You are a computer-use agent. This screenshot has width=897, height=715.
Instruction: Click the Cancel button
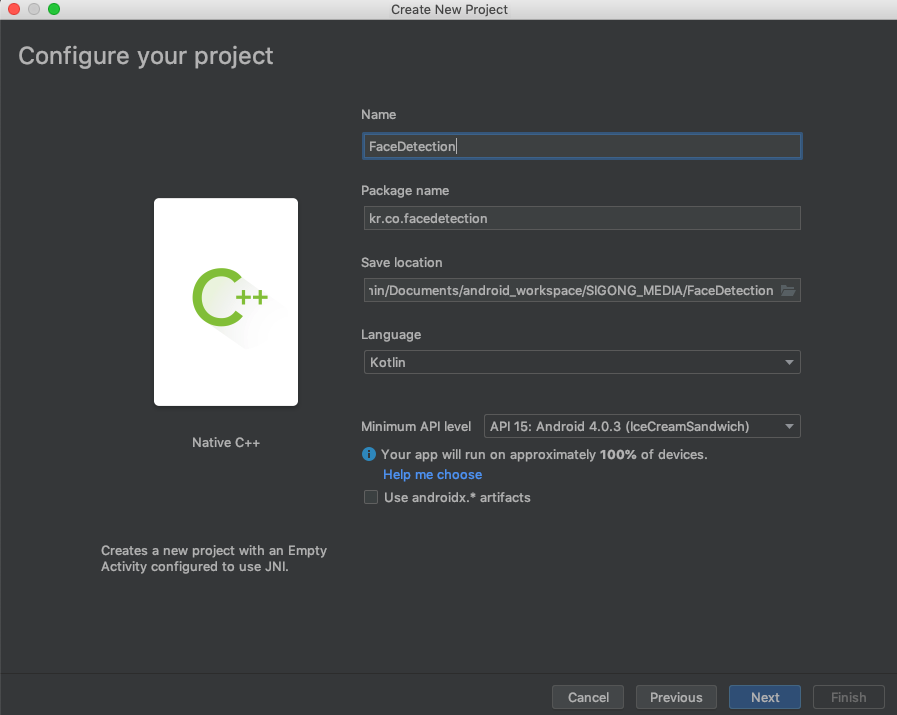coord(588,697)
